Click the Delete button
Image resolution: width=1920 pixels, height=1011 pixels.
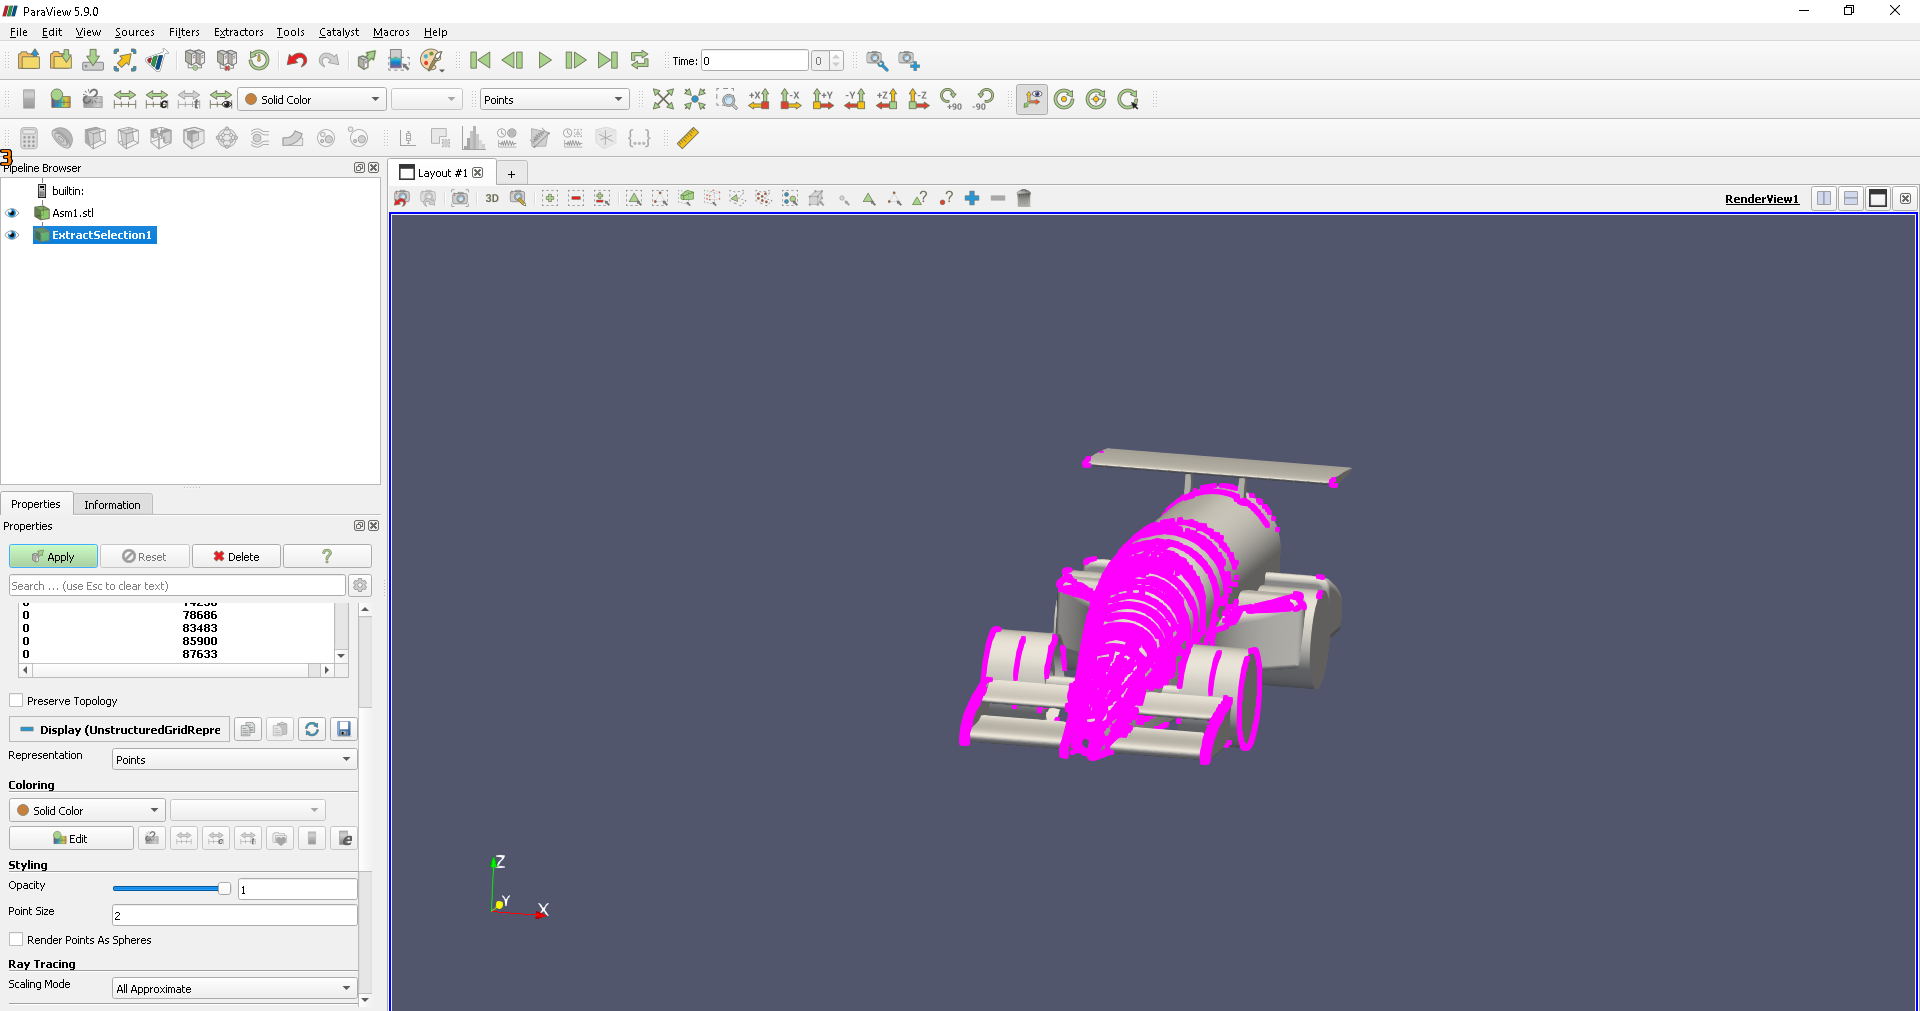(236, 557)
